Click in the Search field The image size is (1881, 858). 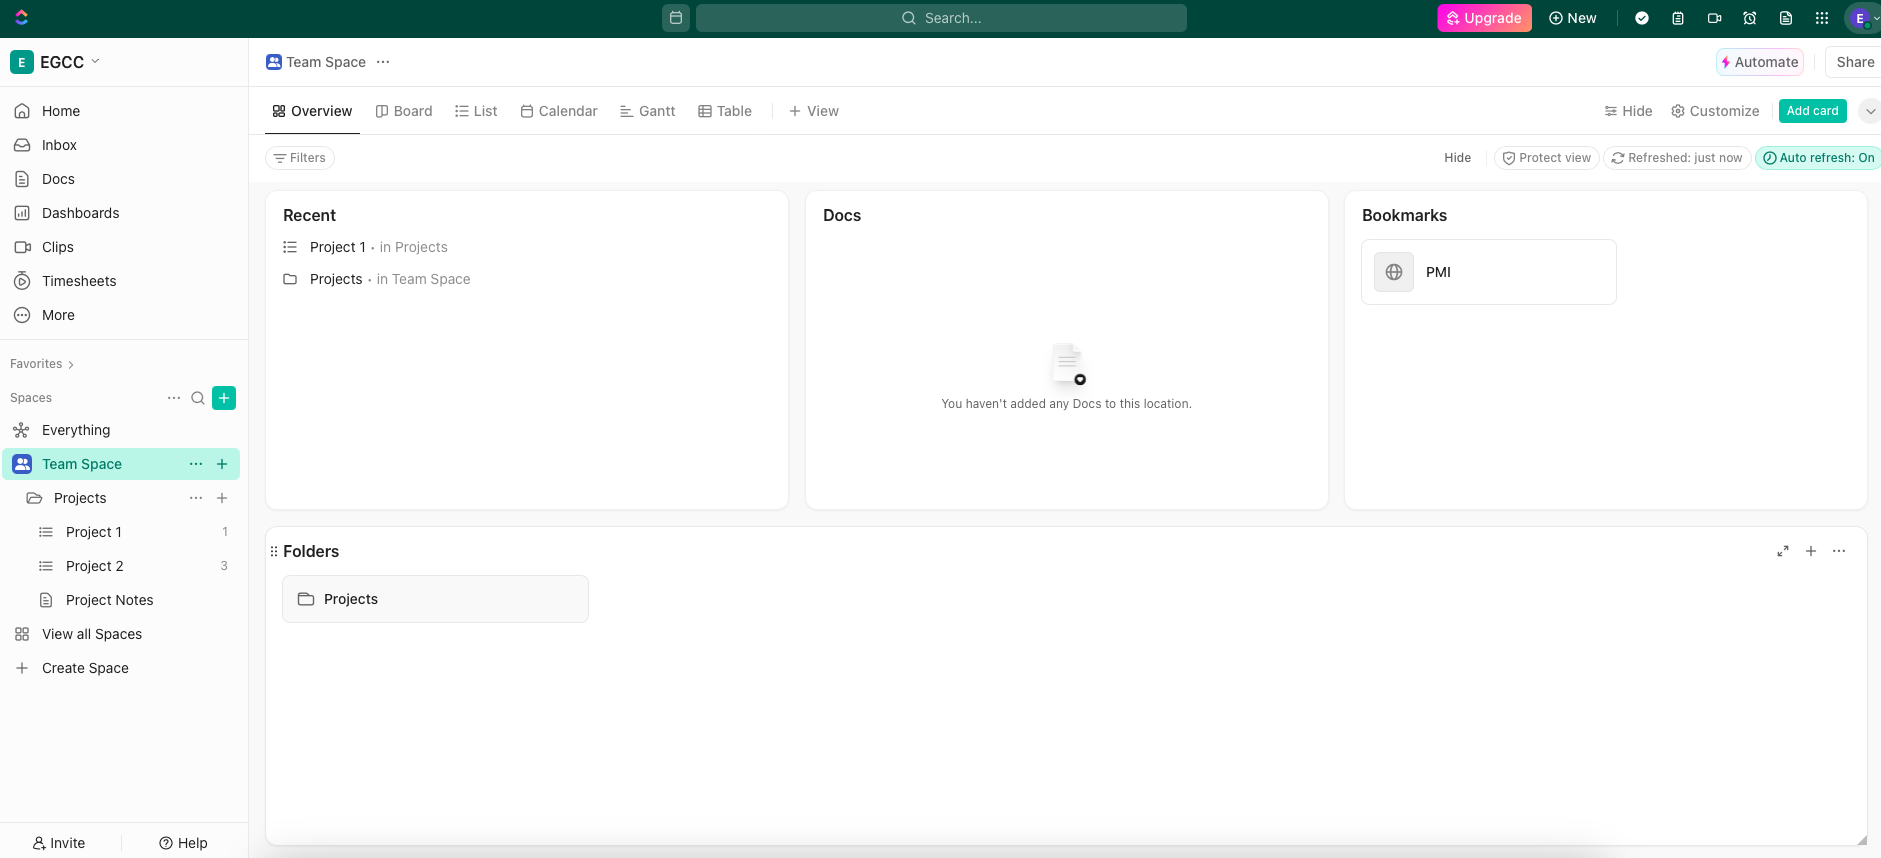(941, 18)
